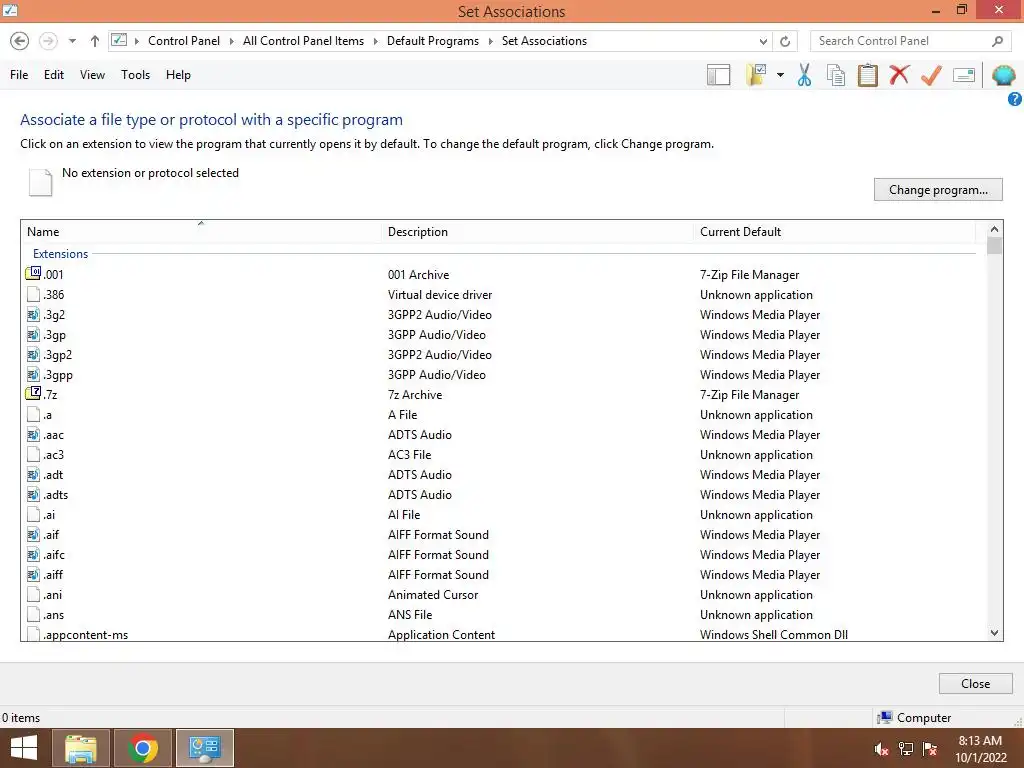
Task: Click the Refresh button in address bar
Action: (x=785, y=41)
